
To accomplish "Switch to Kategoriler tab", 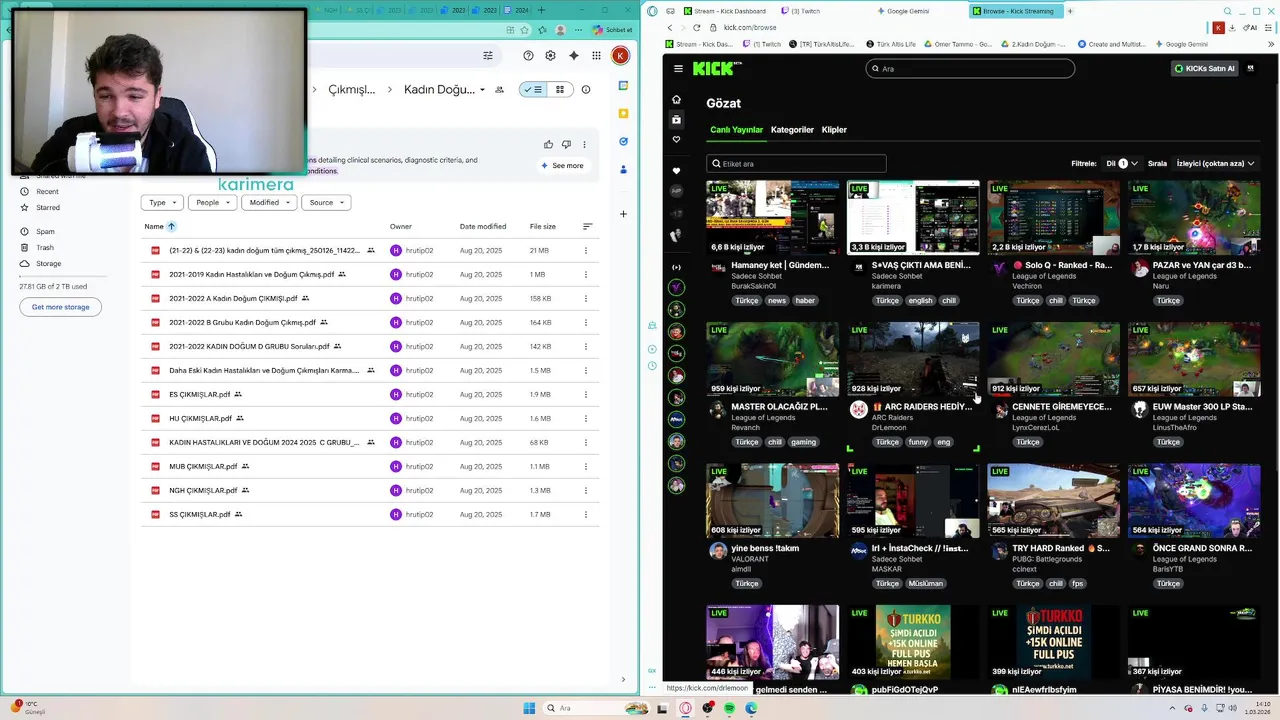I will (792, 130).
